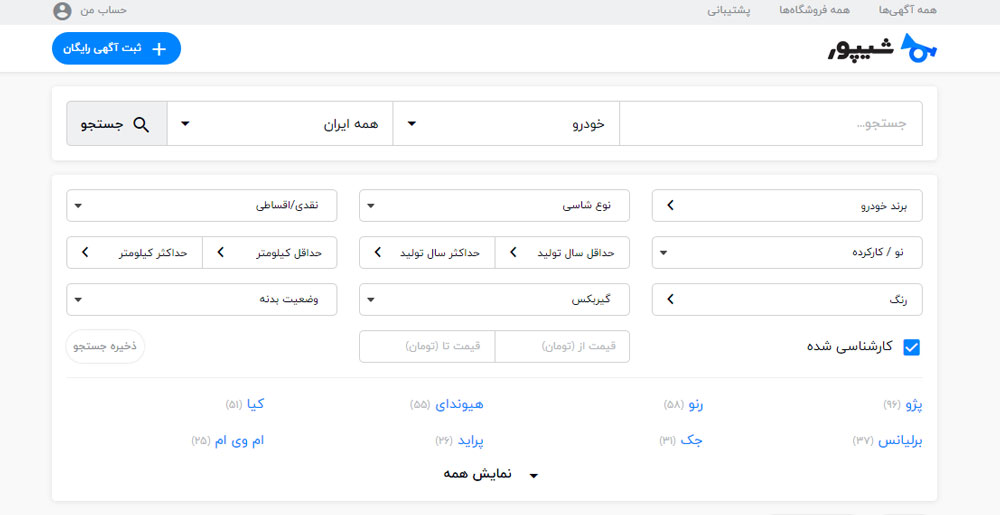Open the همه ایران location dropdown
The image size is (1000, 515).
pos(280,124)
